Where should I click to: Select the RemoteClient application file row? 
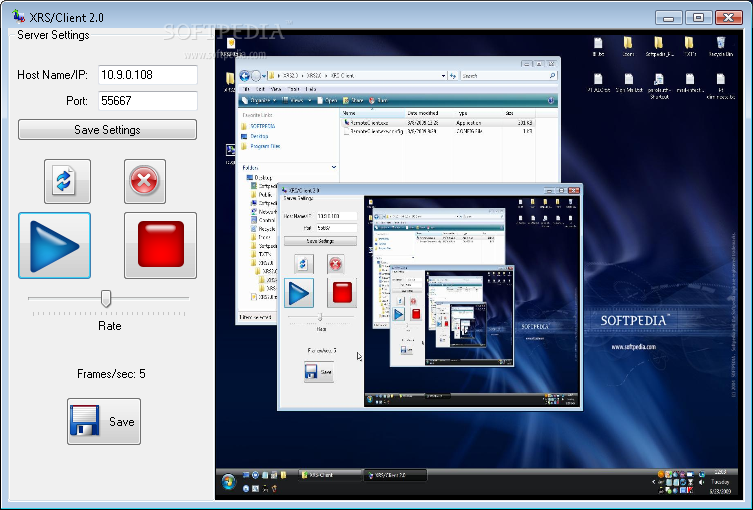(438, 123)
